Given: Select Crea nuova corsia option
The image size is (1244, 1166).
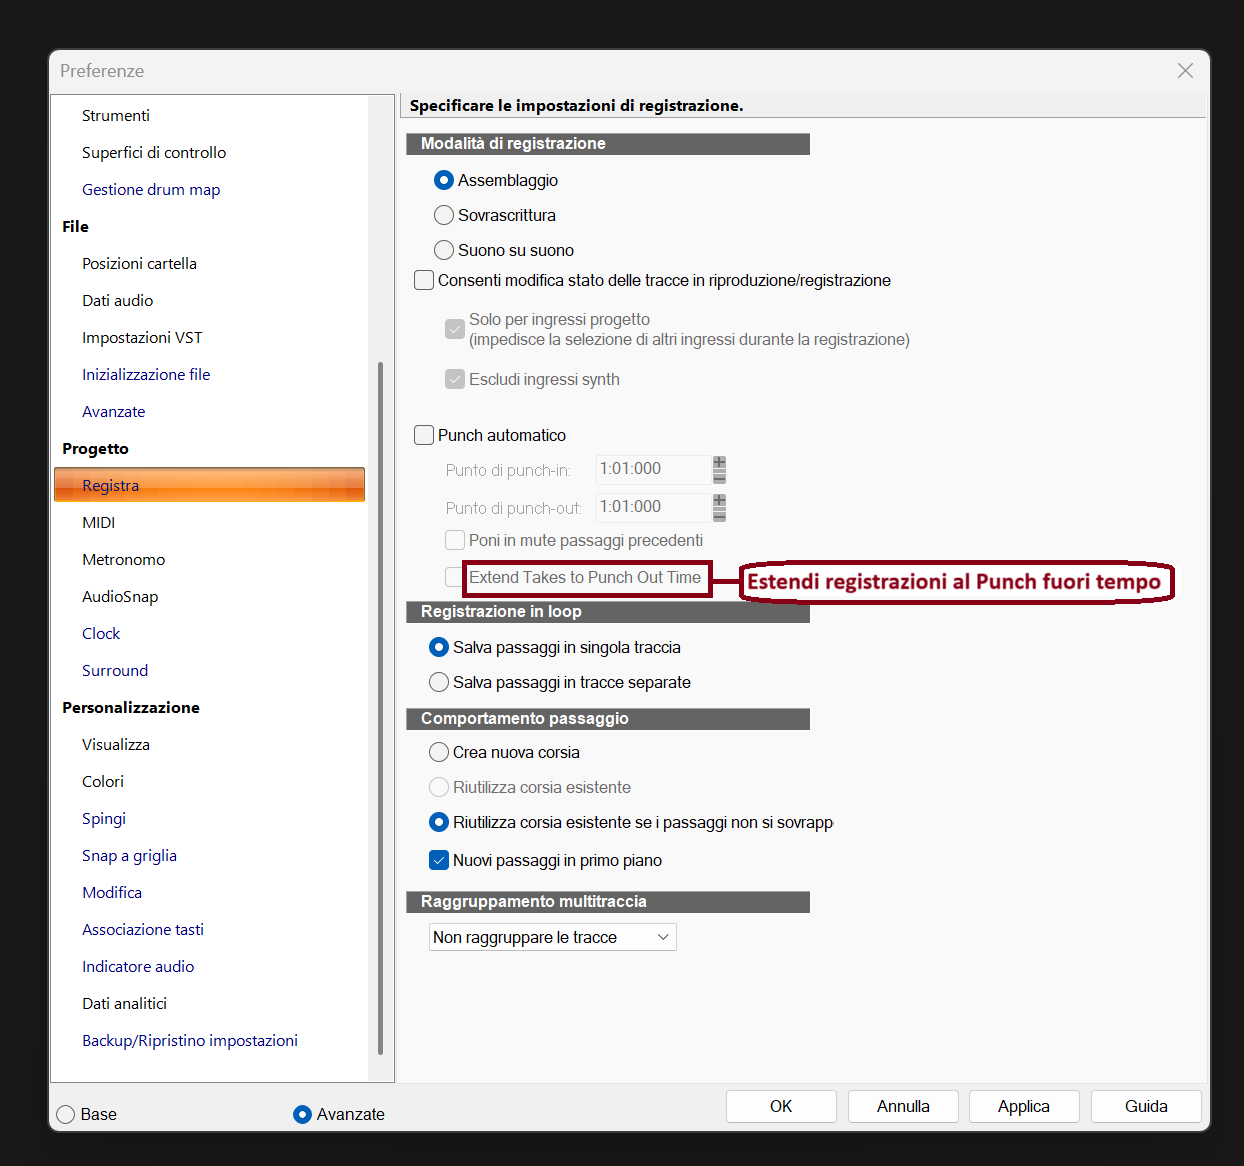Looking at the screenshot, I should pyautogui.click(x=504, y=752).
